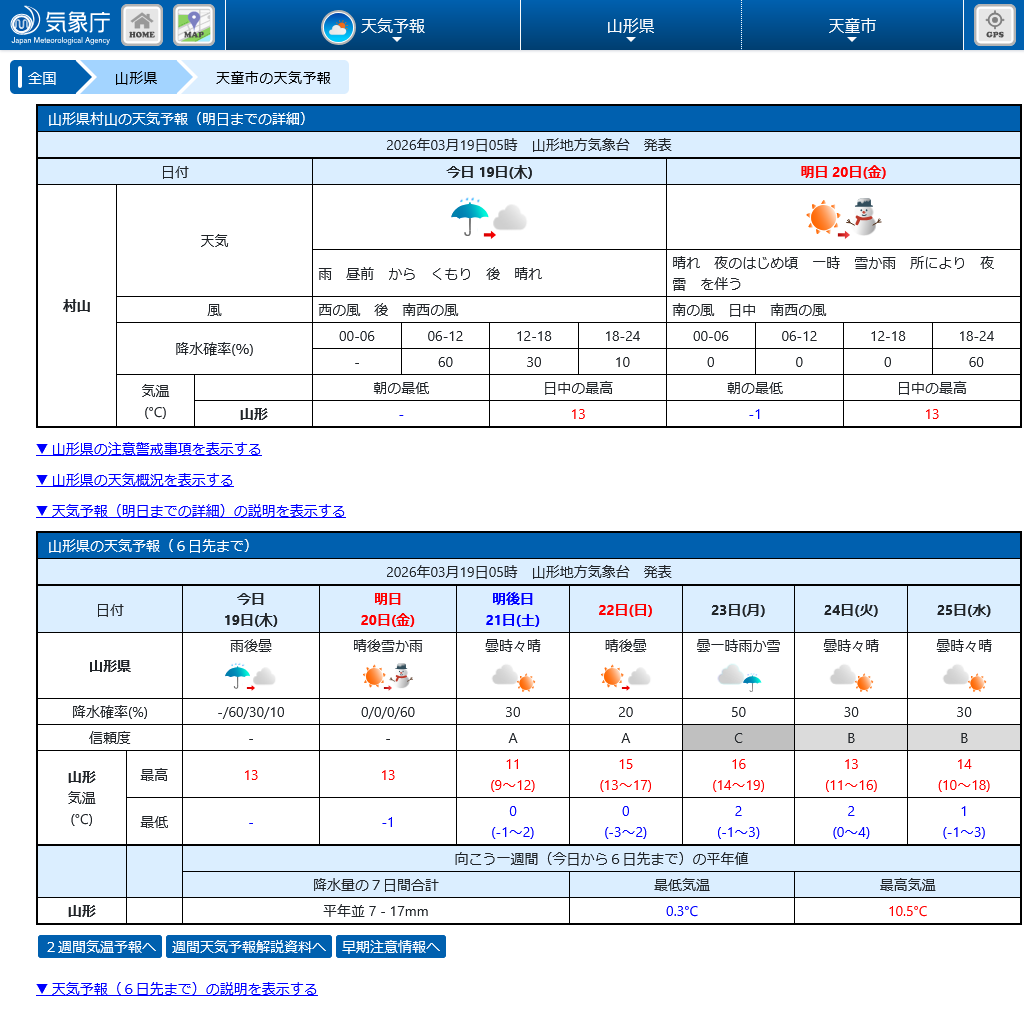Select the 山形県 breadcrumb
Screen dimensions: 1024x1024
[136, 78]
